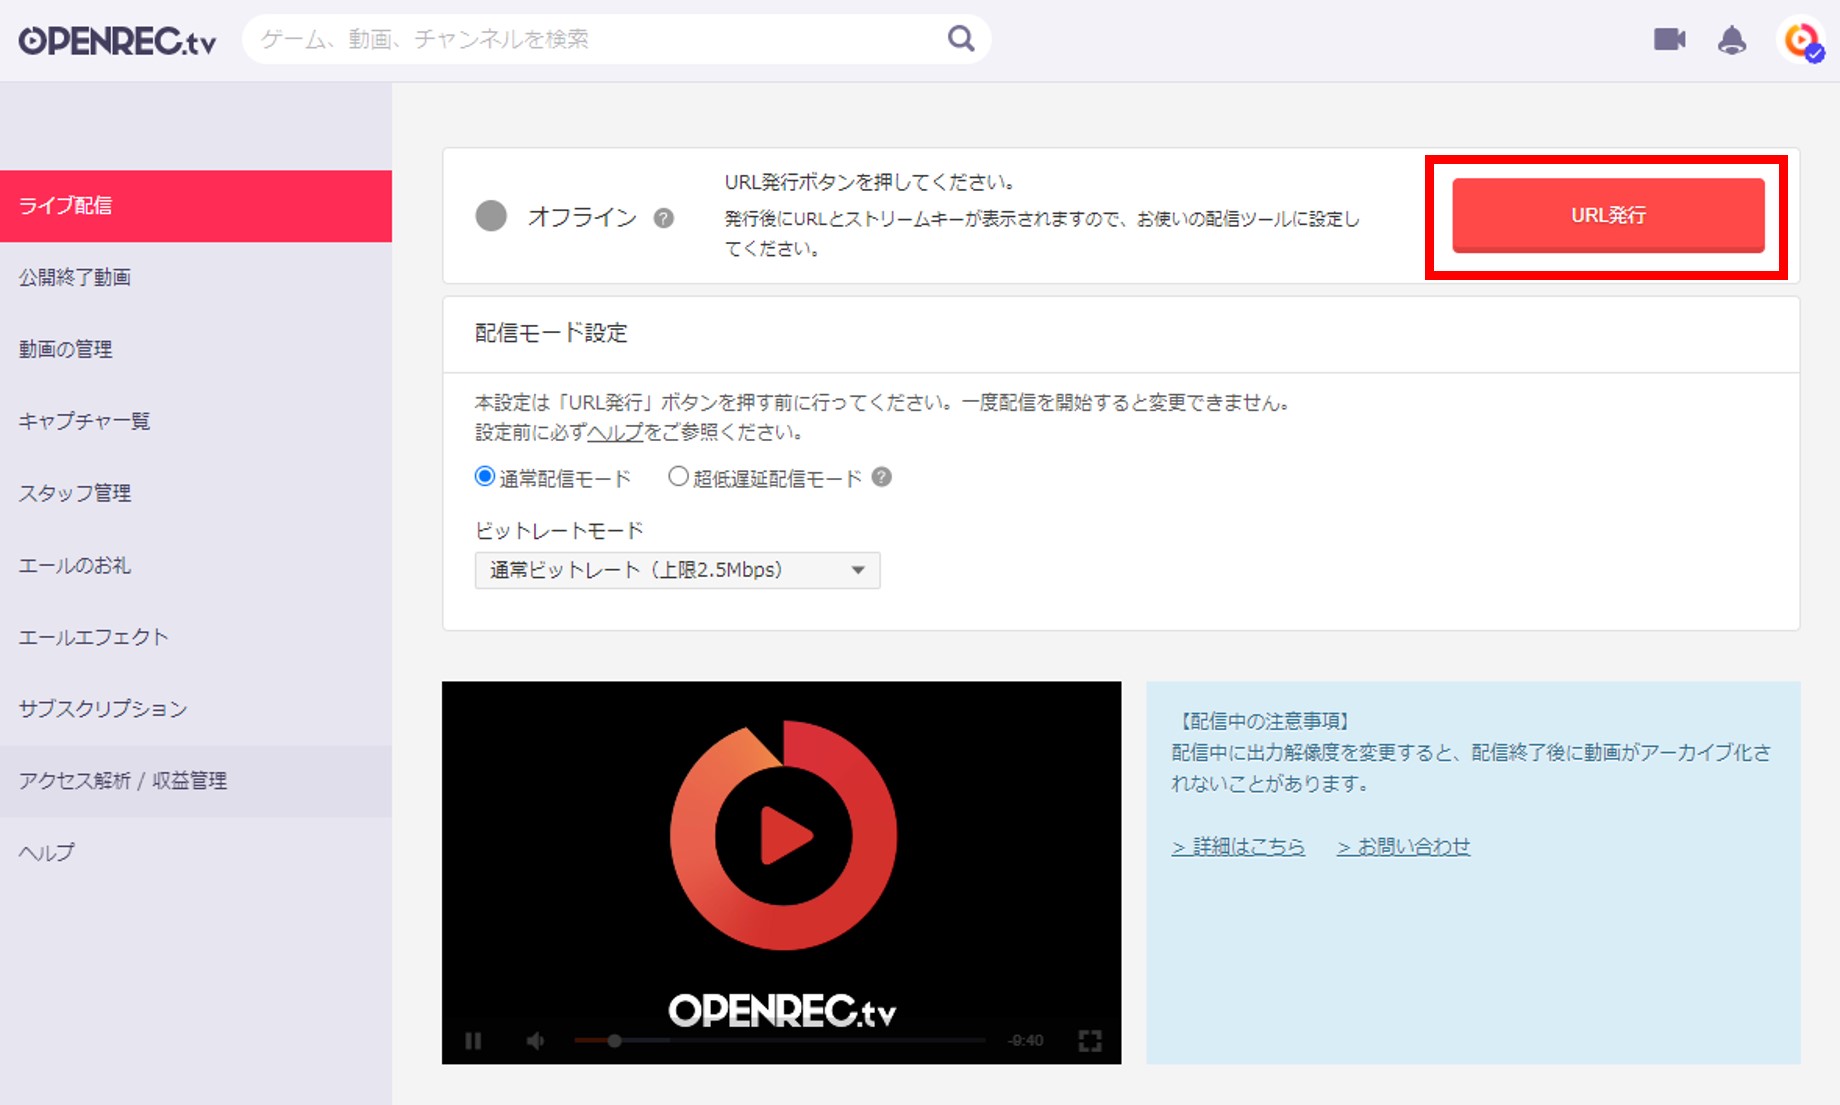Enter fullscreen on the preview player
The width and height of the screenshot is (1840, 1105).
pos(1090,1041)
